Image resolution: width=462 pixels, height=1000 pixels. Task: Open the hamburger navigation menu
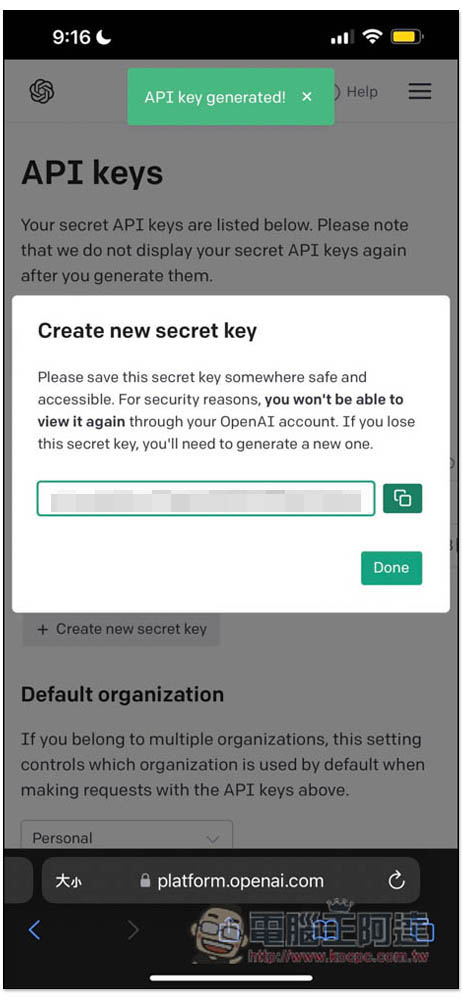pyautogui.click(x=420, y=91)
